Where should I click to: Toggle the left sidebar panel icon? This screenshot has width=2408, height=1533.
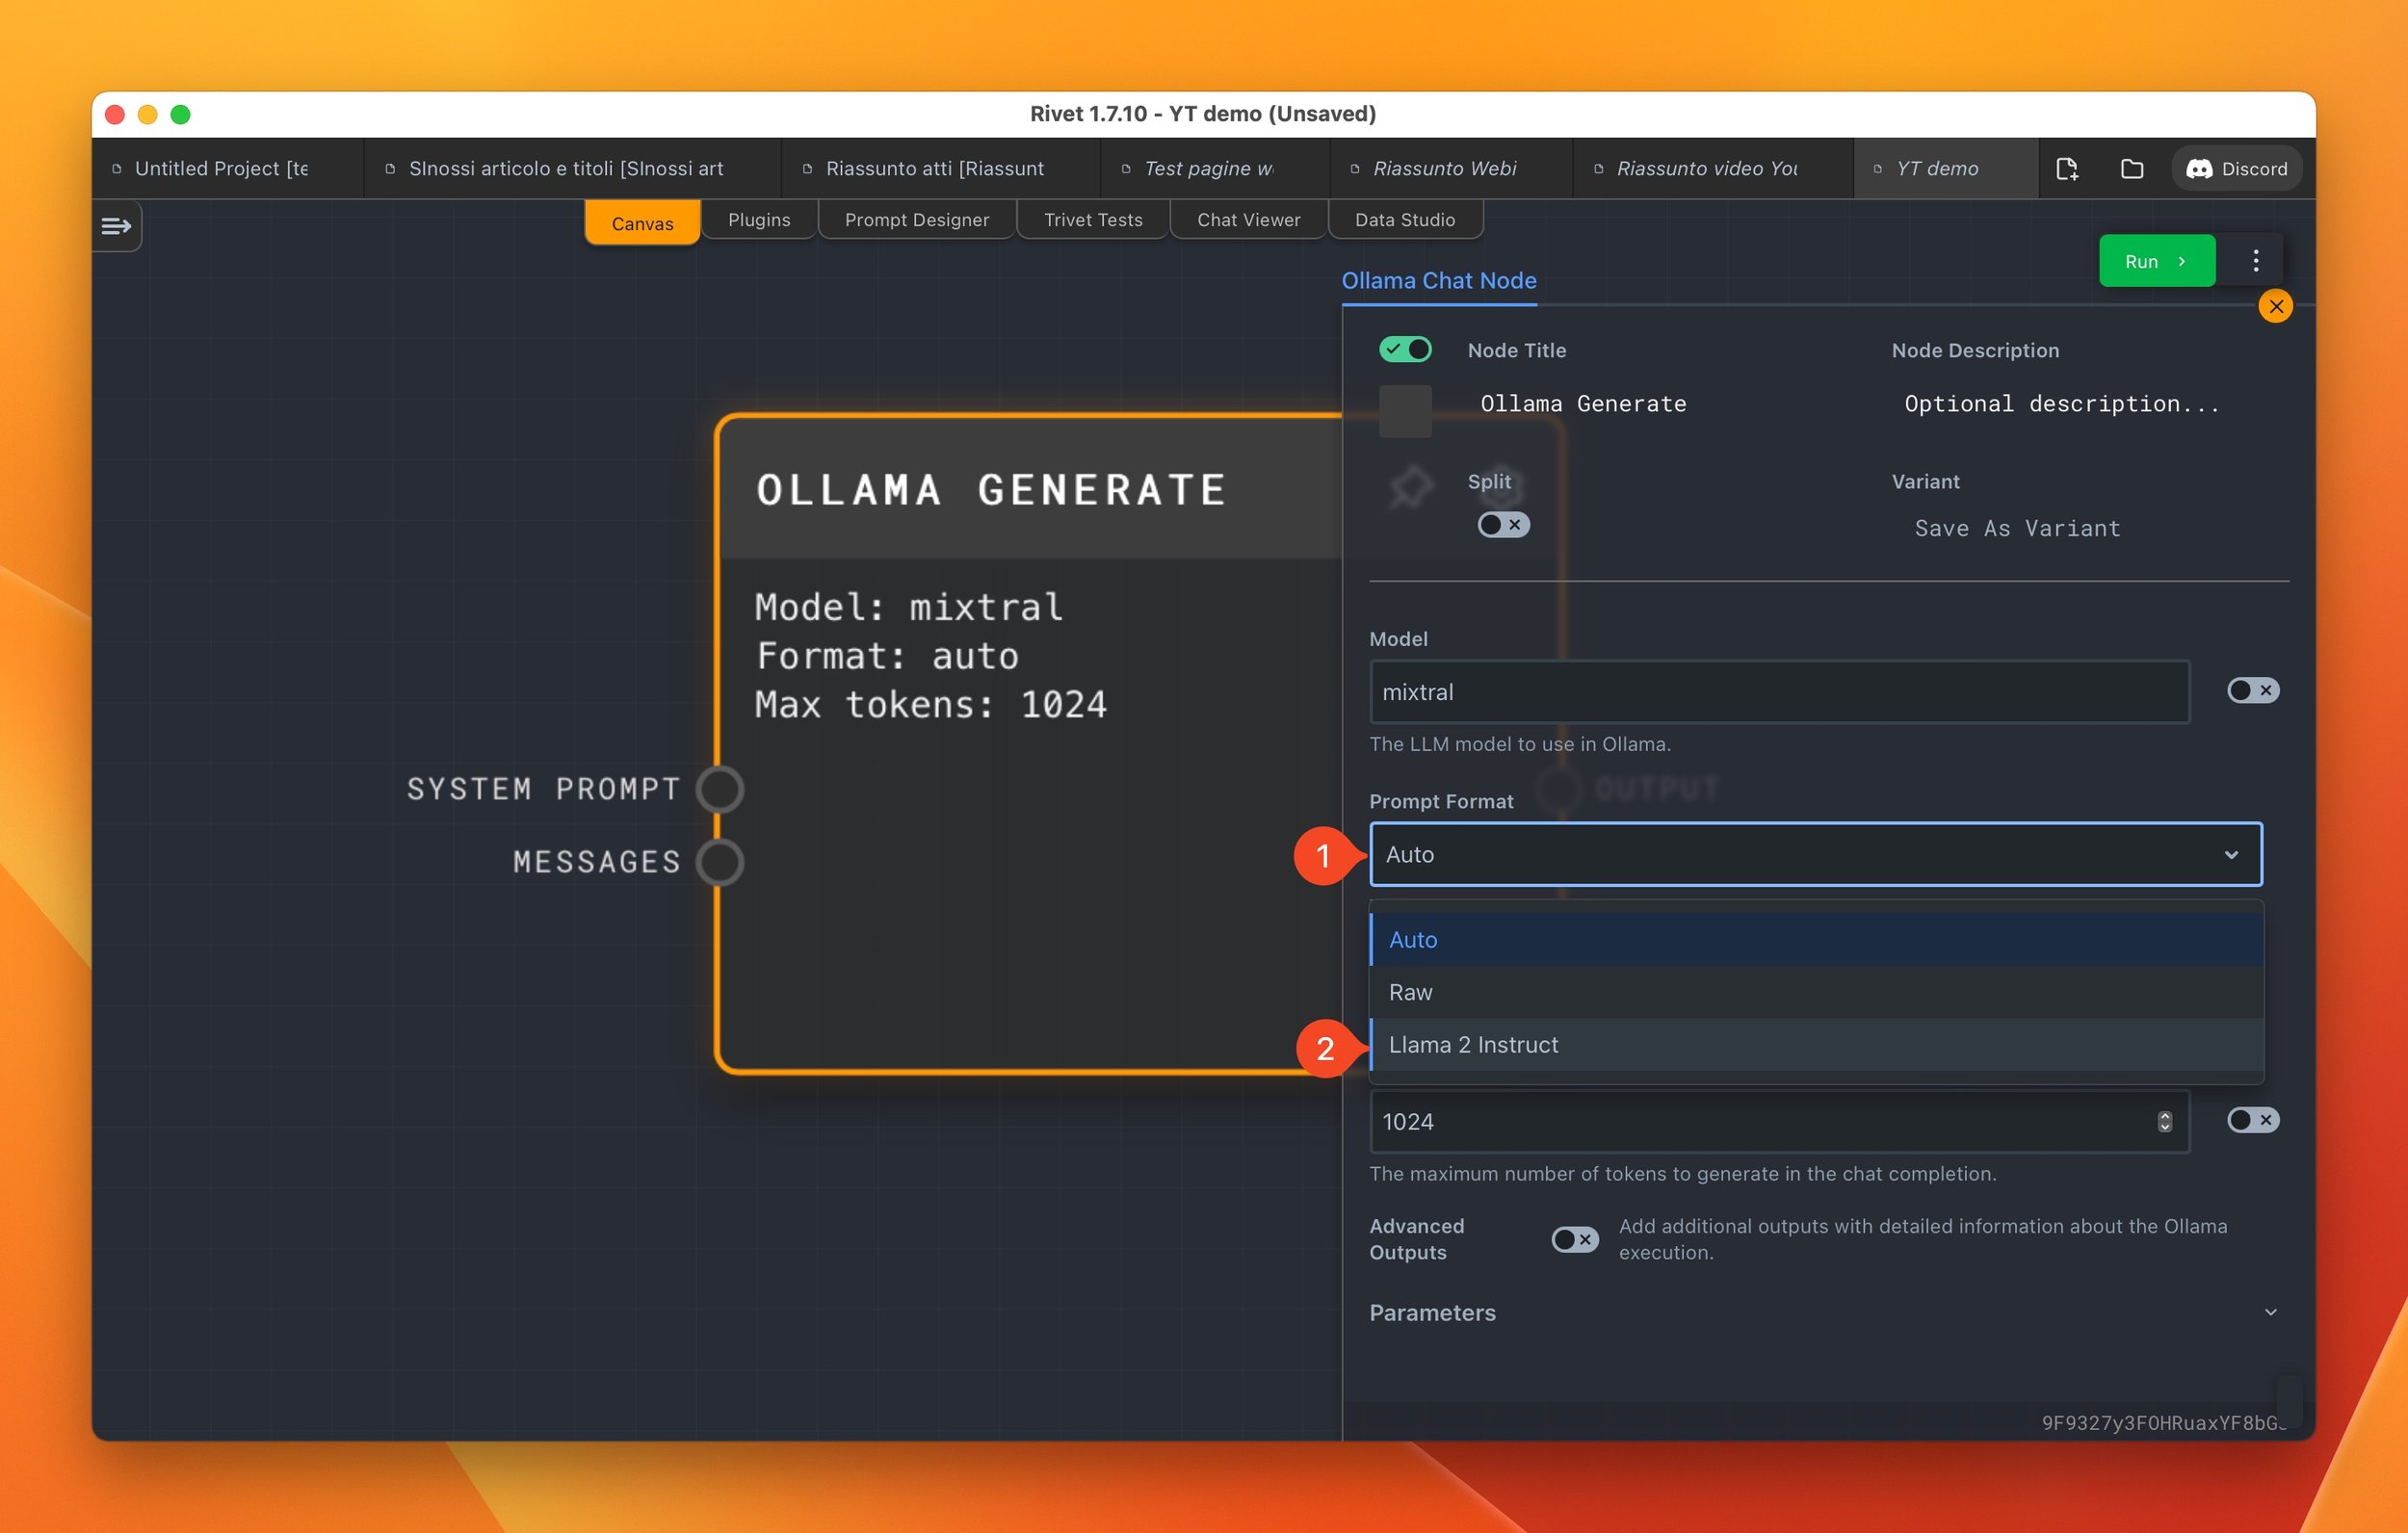coord(116,226)
